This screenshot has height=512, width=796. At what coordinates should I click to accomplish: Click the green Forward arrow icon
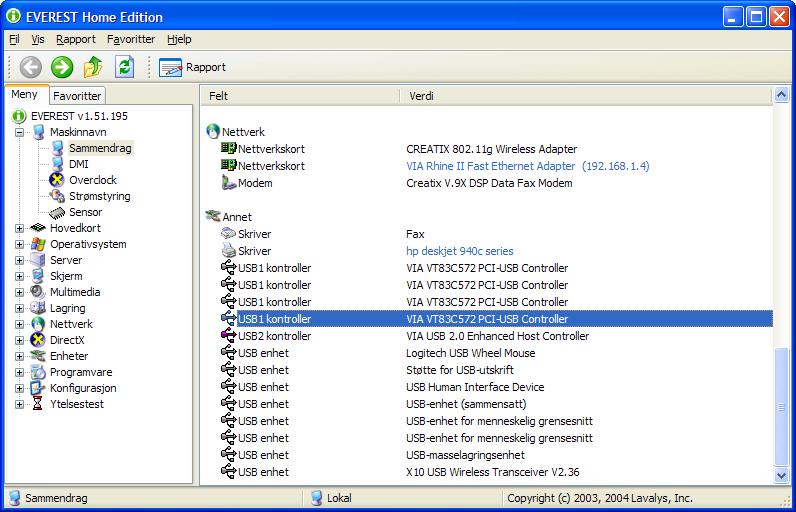point(62,67)
